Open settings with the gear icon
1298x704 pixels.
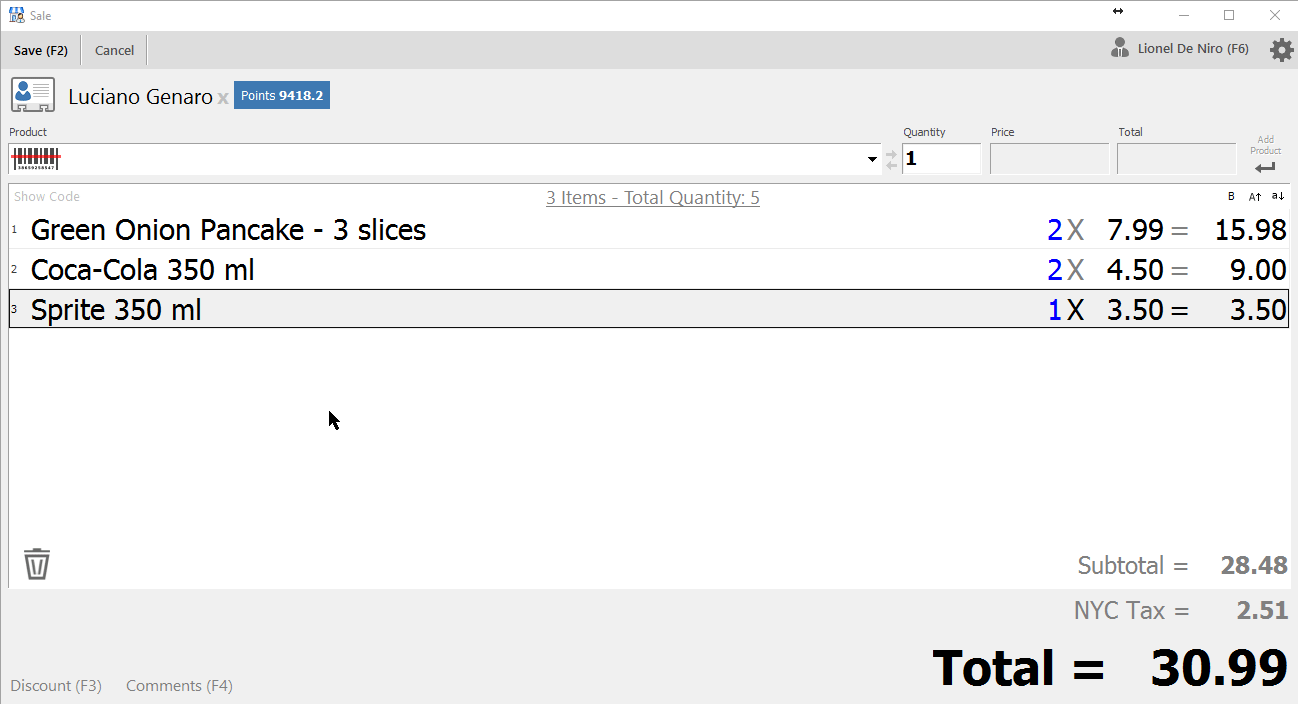point(1281,49)
